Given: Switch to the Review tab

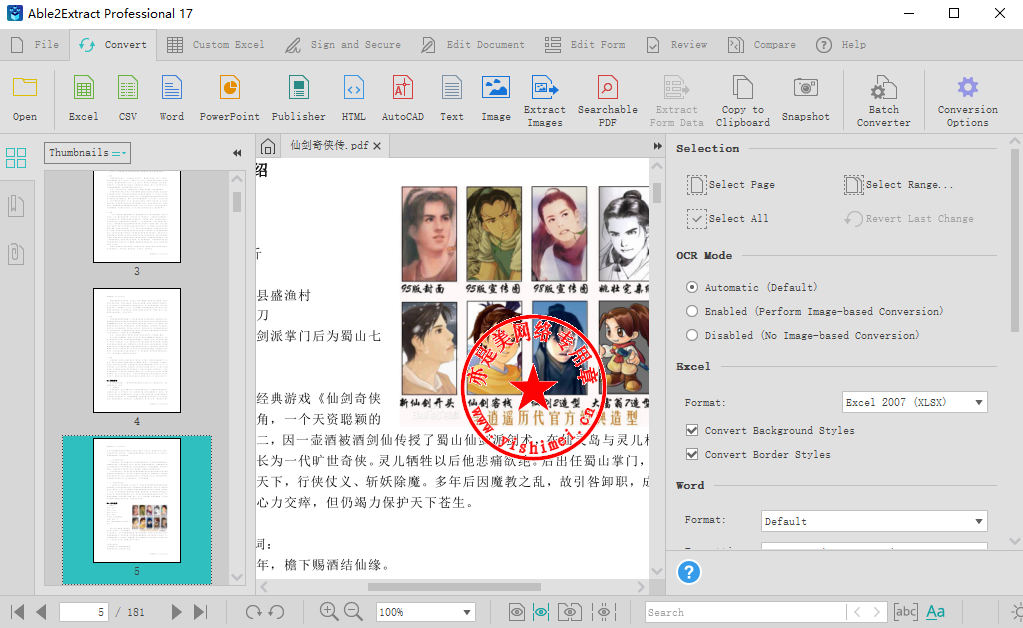Looking at the screenshot, I should (x=677, y=45).
